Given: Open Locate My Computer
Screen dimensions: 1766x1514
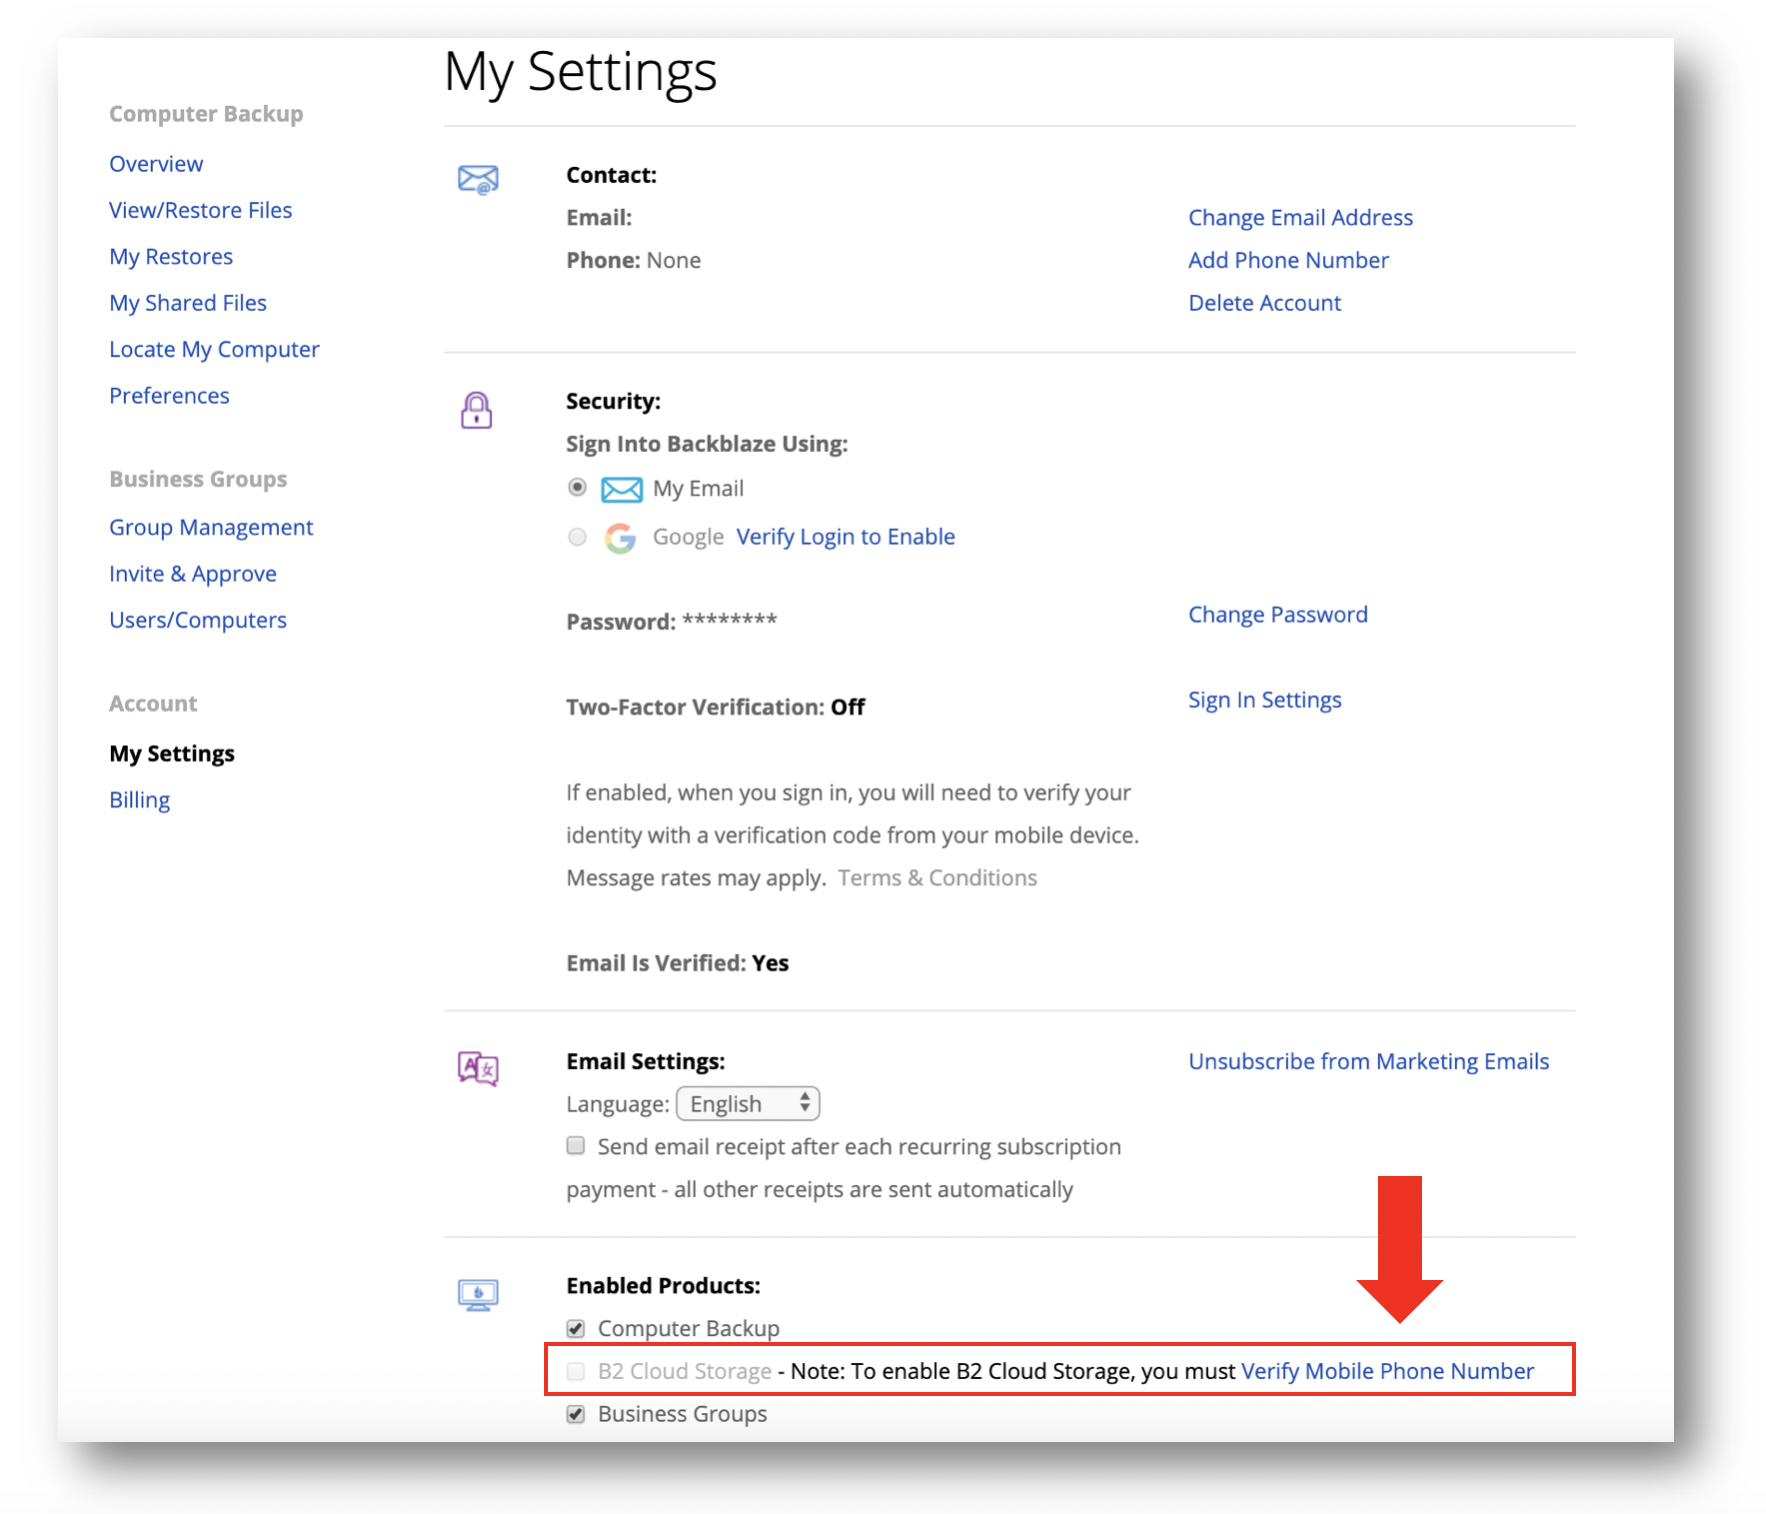Looking at the screenshot, I should [214, 349].
